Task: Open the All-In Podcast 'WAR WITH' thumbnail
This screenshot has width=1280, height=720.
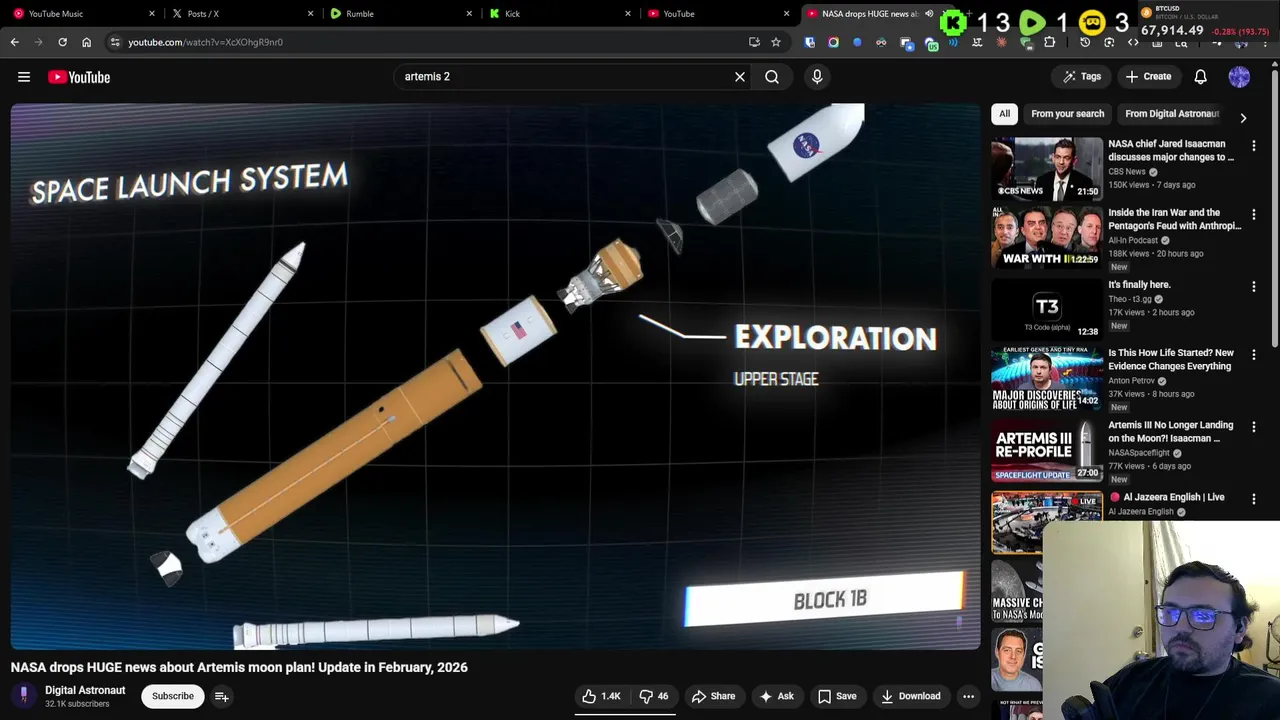Action: [1046, 237]
